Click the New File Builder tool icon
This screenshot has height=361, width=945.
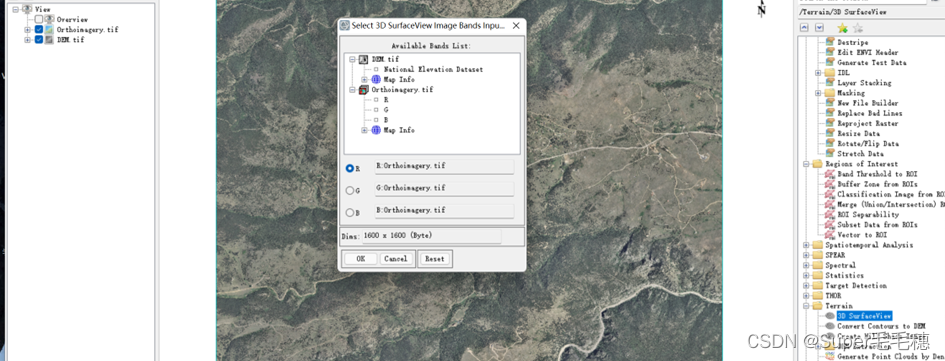click(x=830, y=103)
